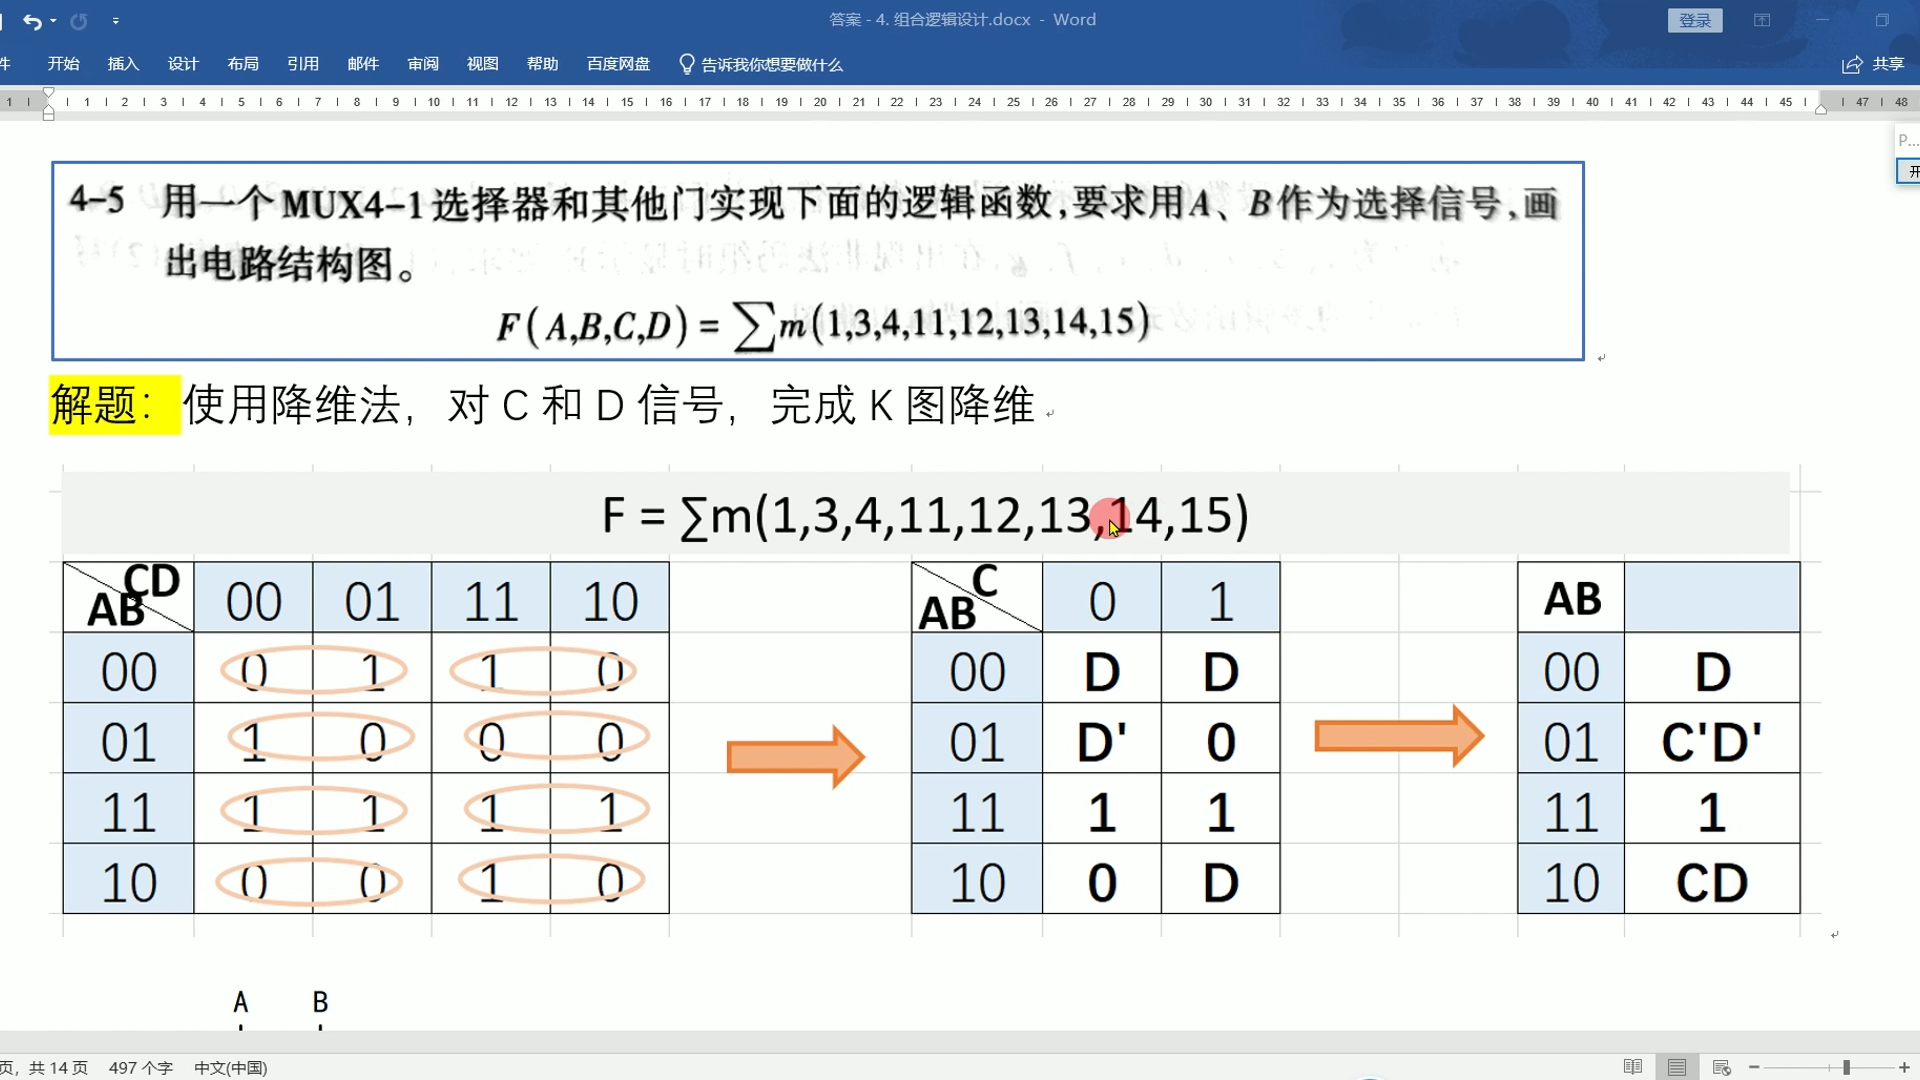Image resolution: width=1920 pixels, height=1080 pixels.
Task: Click the Ribbon Display Options icon
Action: [x=1761, y=19]
